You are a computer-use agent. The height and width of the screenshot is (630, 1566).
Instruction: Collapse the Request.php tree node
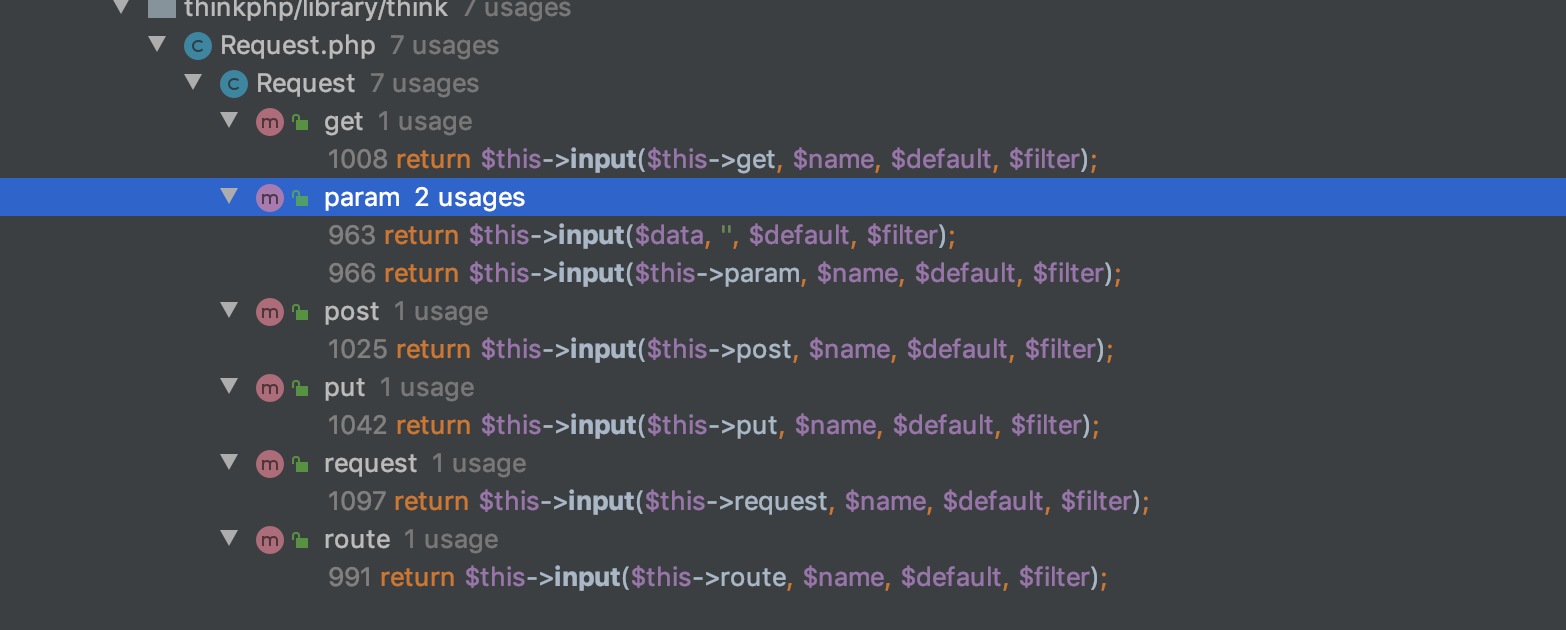pos(157,45)
